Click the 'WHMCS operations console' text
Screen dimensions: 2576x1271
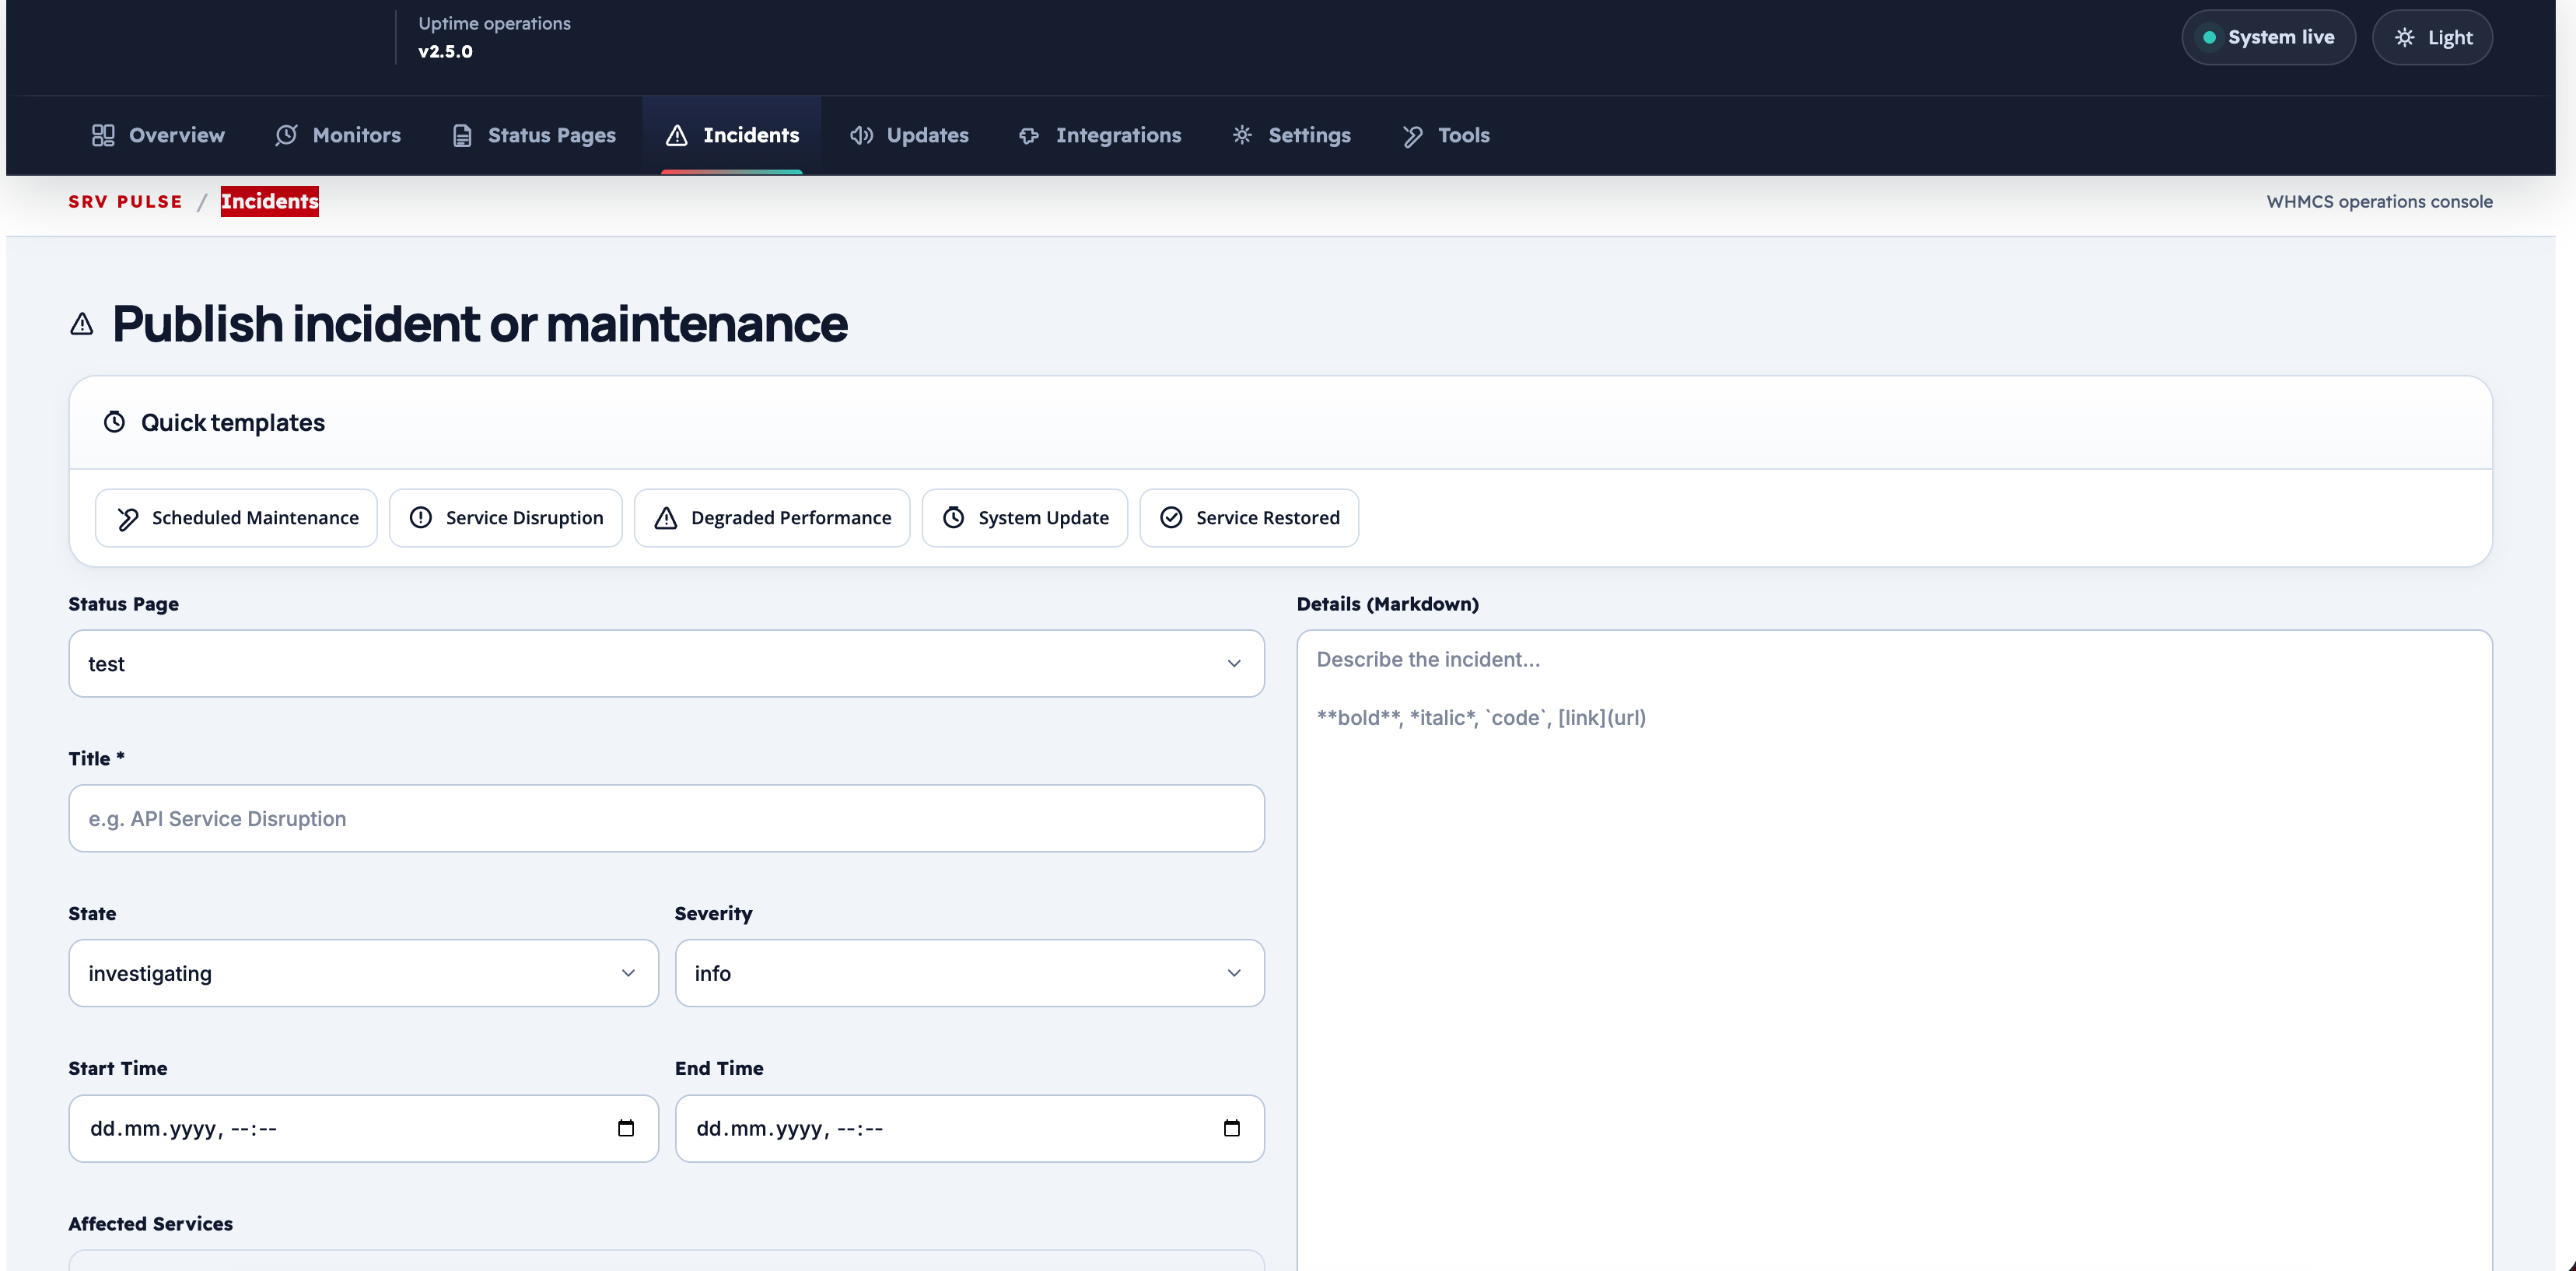pos(2379,202)
